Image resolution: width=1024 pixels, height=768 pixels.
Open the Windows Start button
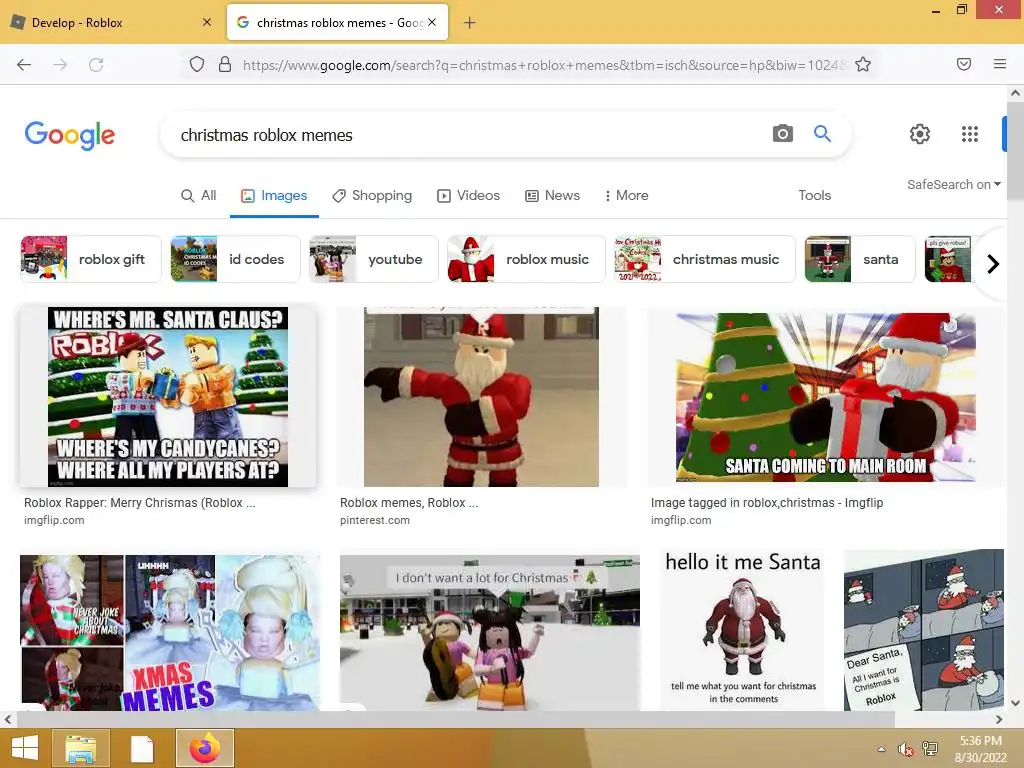pos(24,748)
